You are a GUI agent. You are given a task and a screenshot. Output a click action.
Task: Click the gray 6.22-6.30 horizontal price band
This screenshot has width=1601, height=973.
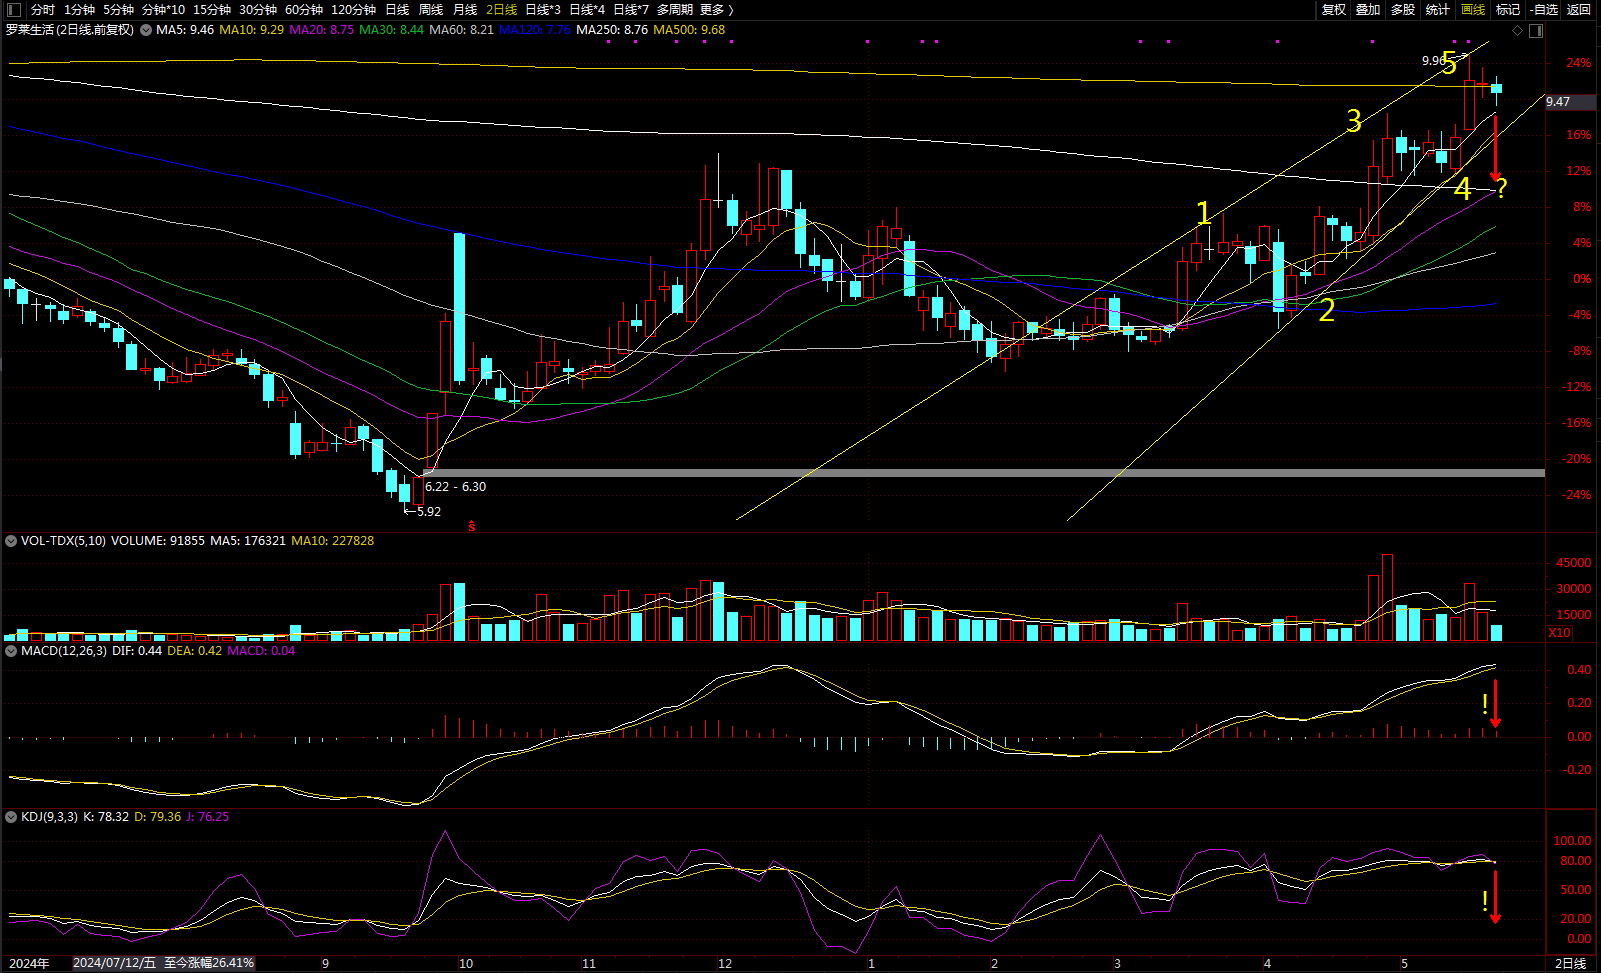tap(984, 473)
